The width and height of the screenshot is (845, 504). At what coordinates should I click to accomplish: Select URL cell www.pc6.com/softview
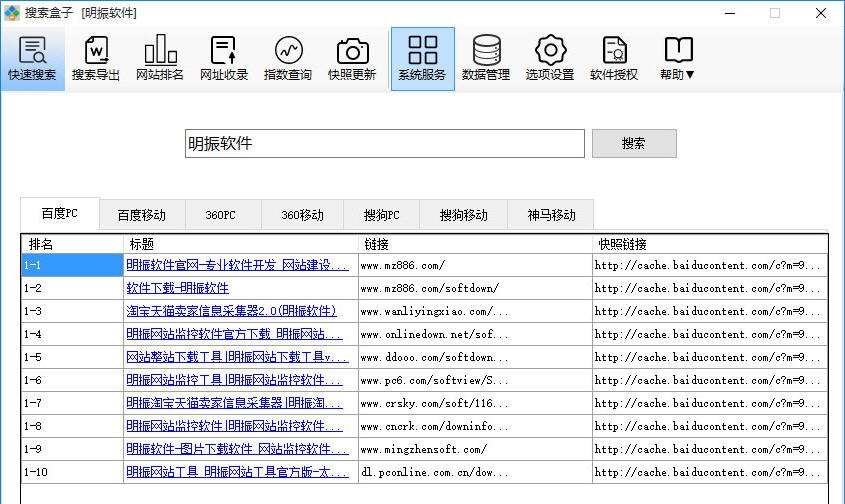(x=475, y=380)
